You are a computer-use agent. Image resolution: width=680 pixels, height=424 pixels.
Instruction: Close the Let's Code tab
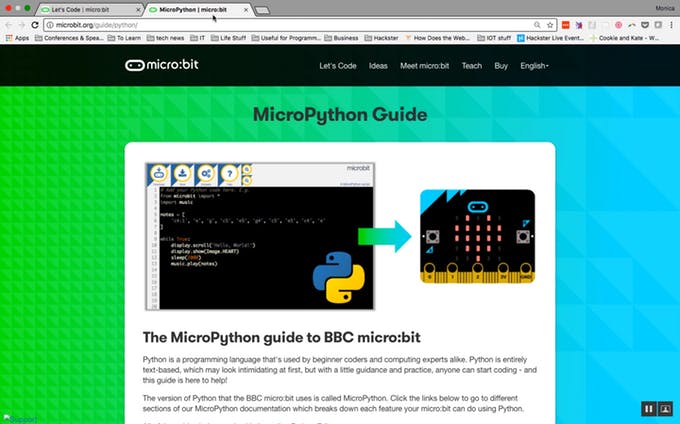point(138,10)
